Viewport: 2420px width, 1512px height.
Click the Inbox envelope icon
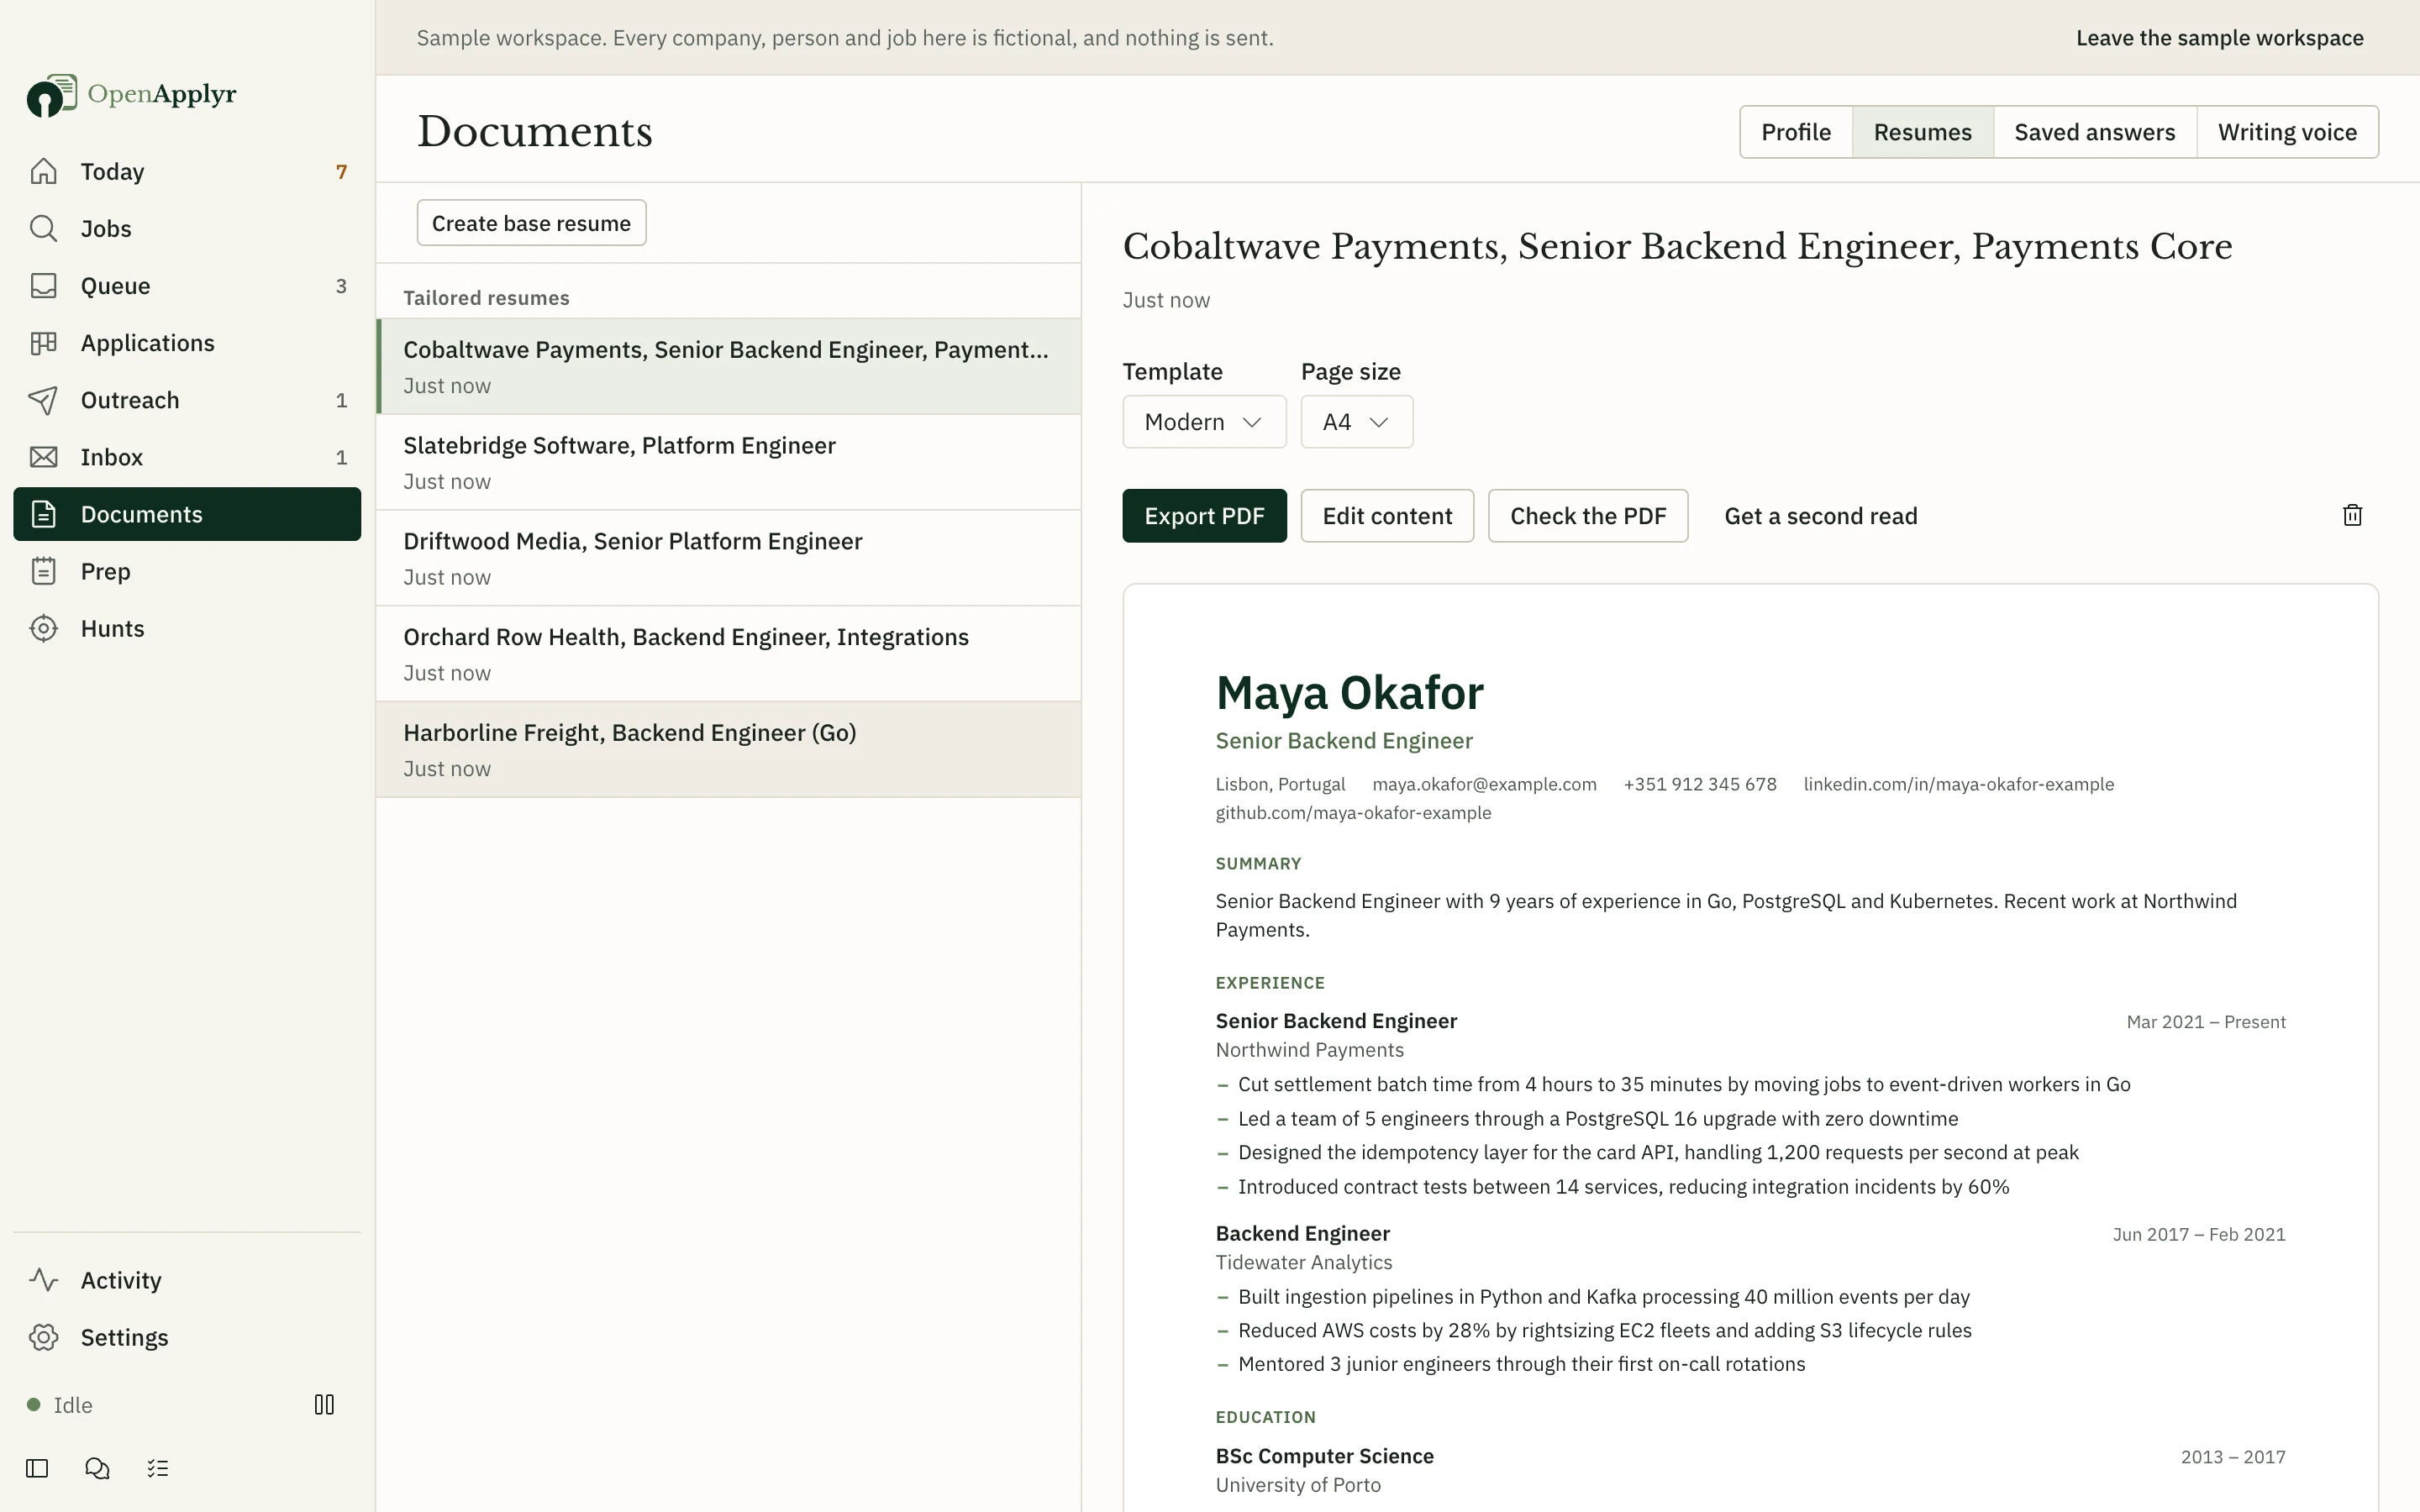pos(43,457)
